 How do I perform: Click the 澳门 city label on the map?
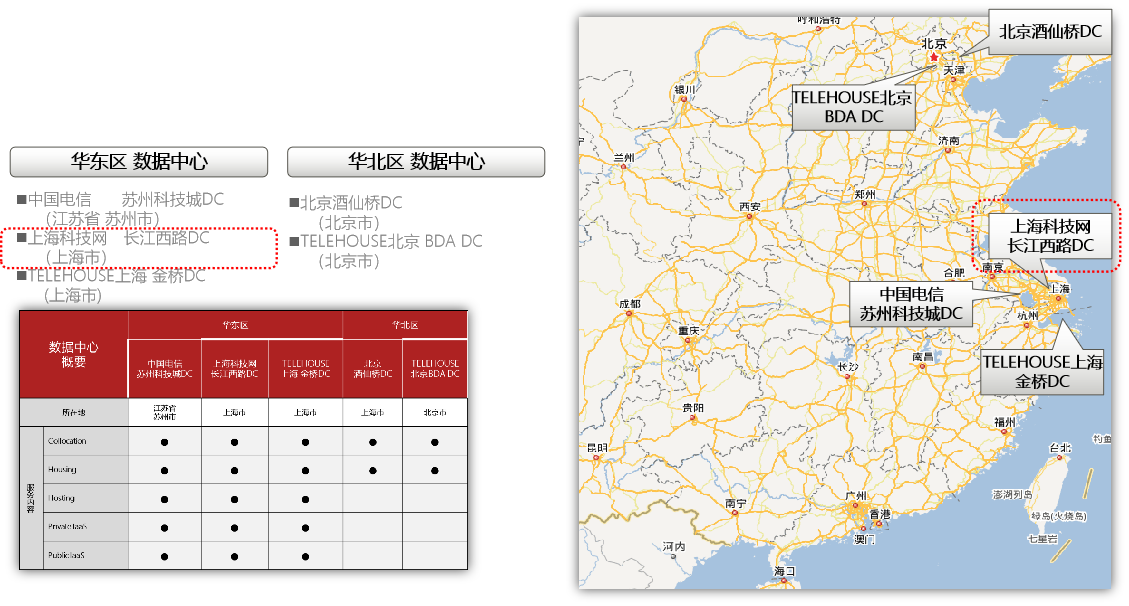pyautogui.click(x=864, y=539)
